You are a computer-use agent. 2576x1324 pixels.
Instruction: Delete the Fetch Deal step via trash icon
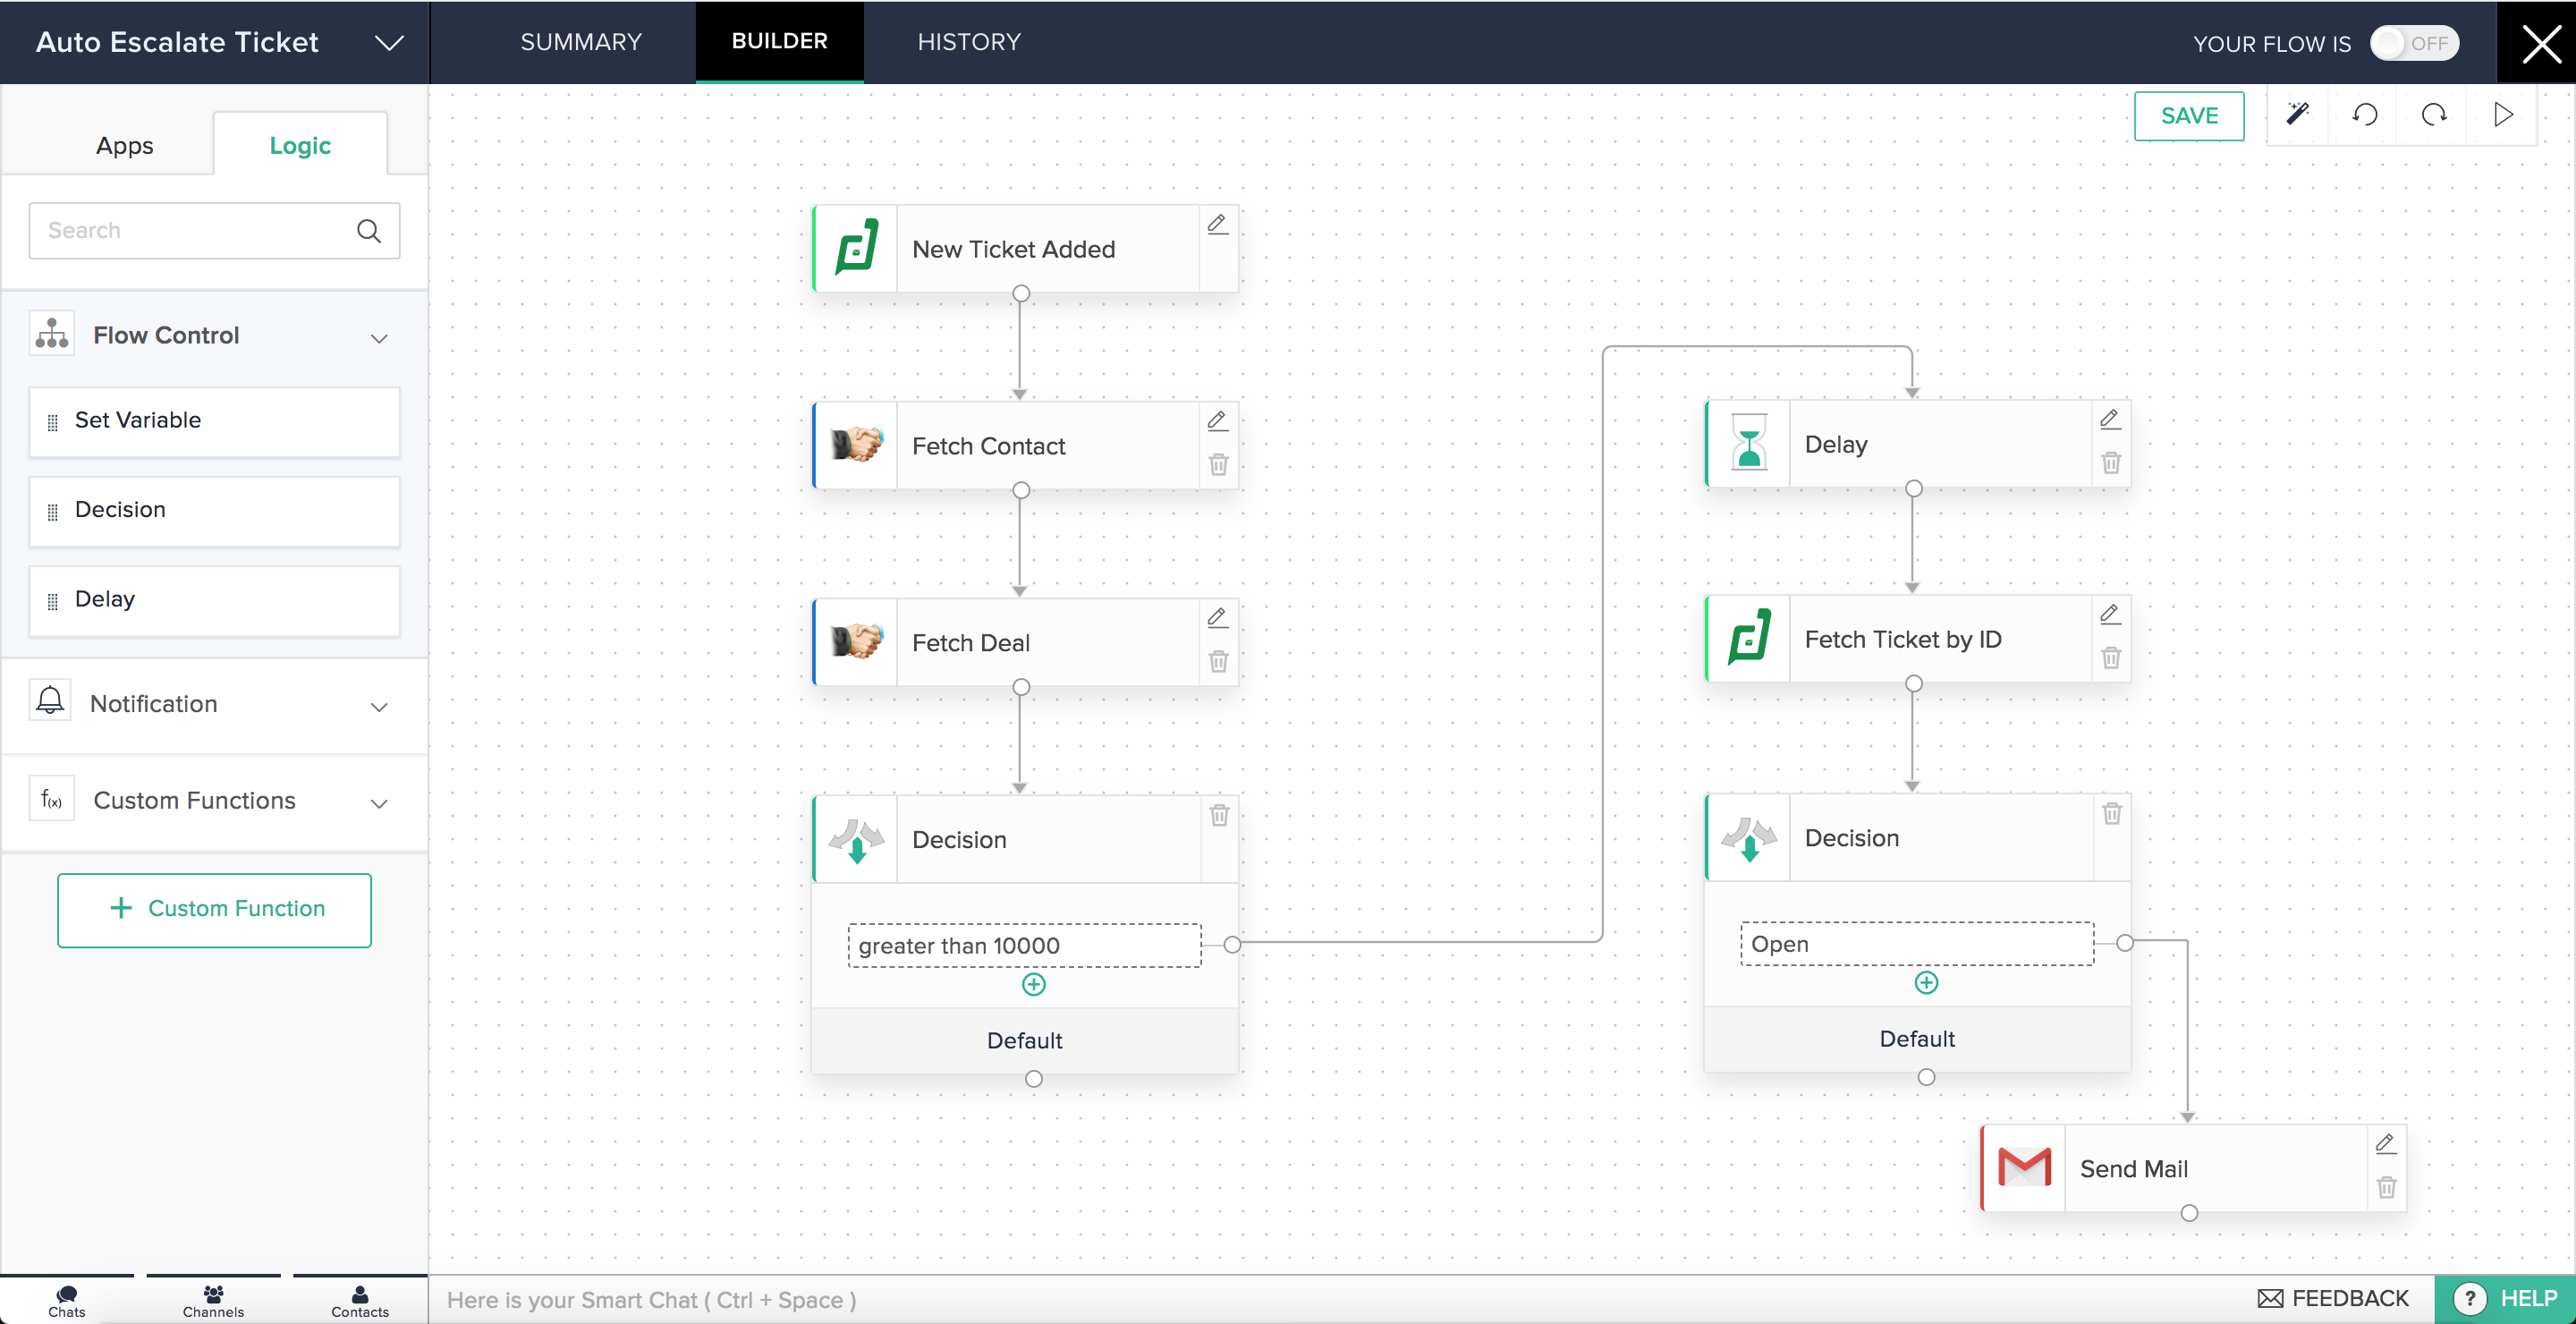[1218, 661]
